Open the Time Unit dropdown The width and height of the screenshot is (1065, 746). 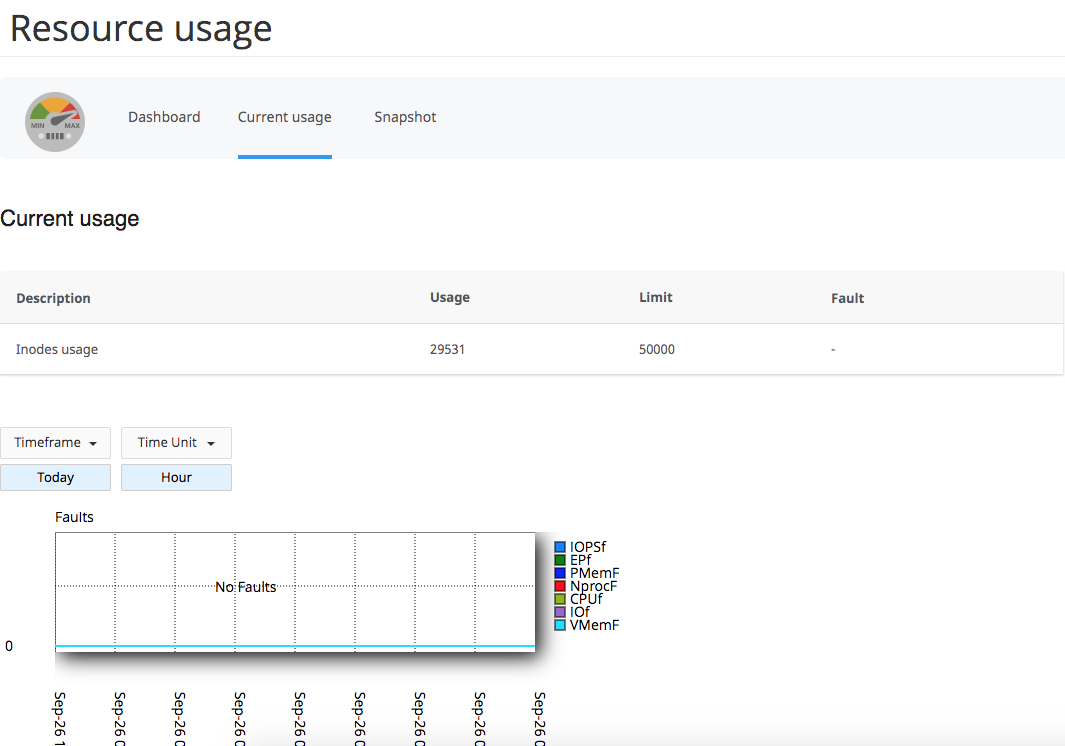(x=176, y=442)
